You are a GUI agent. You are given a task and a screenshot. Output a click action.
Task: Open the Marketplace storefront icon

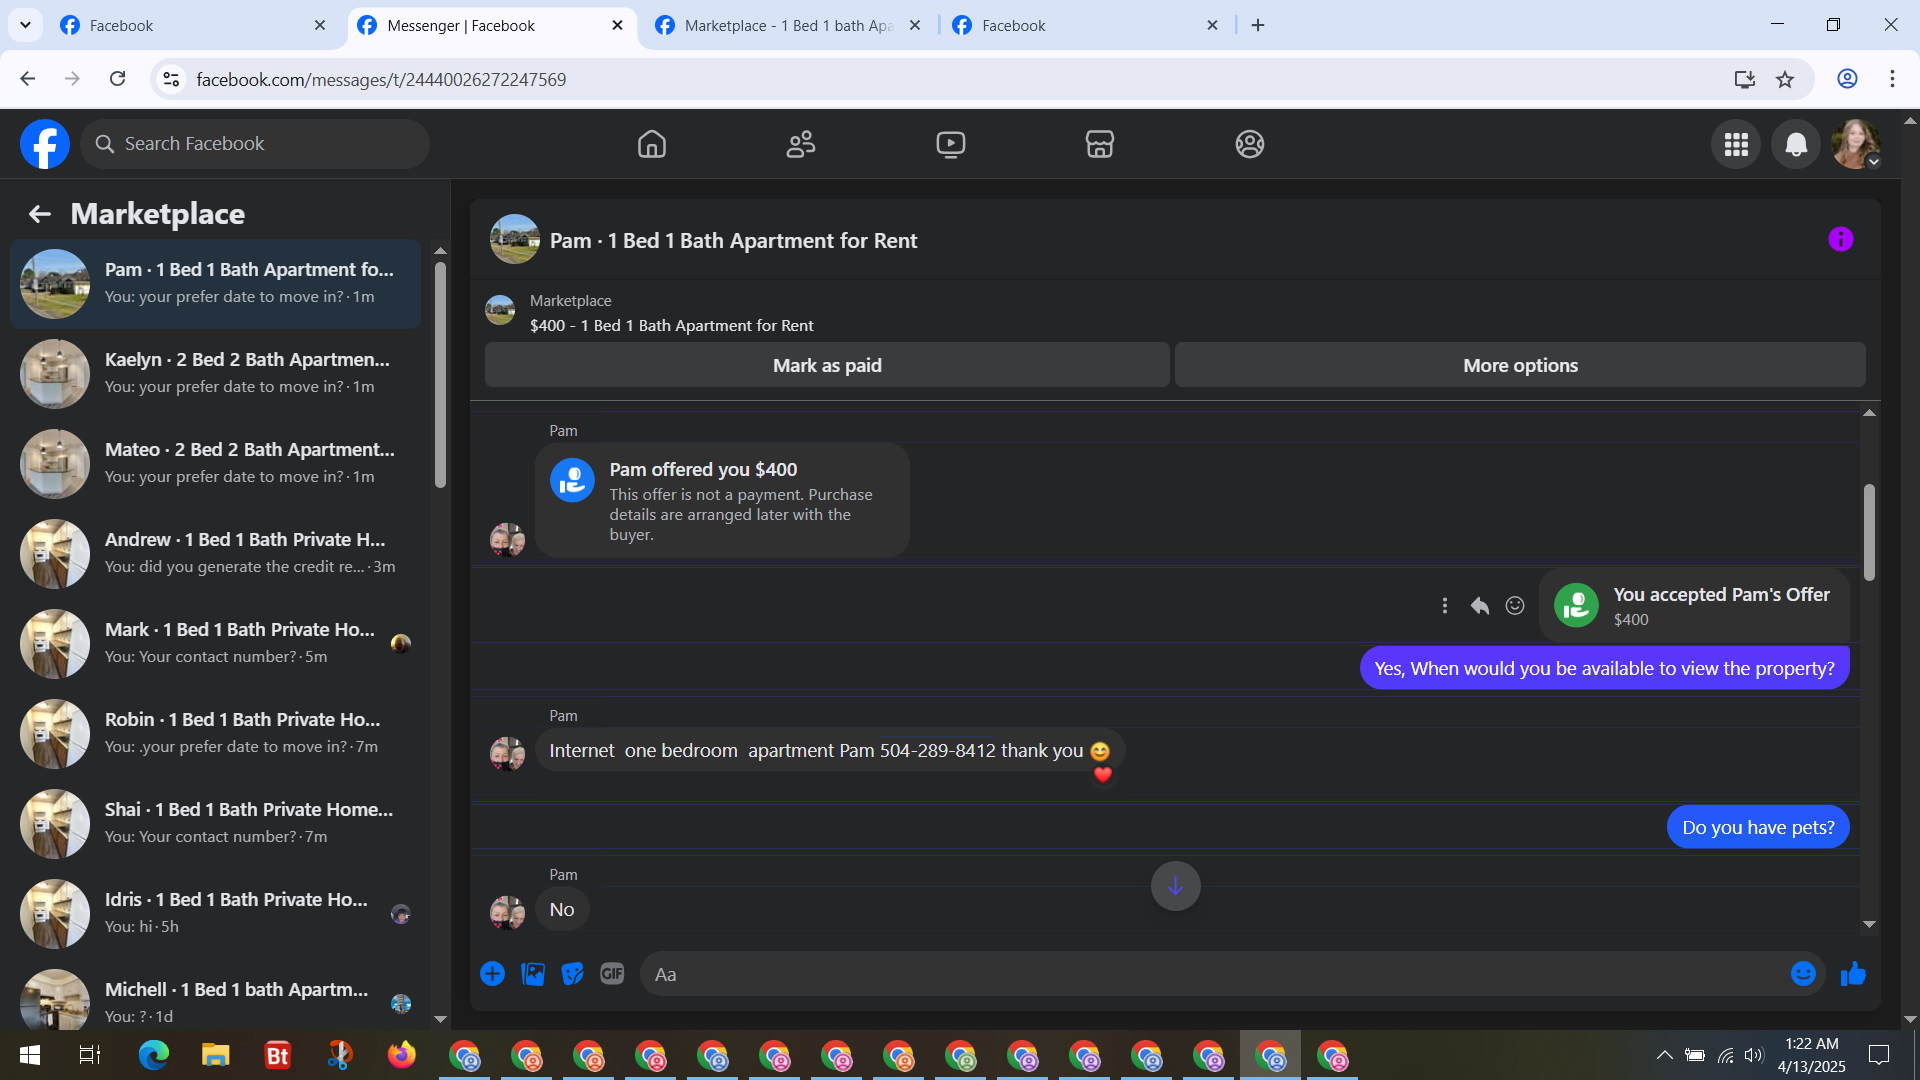1100,144
